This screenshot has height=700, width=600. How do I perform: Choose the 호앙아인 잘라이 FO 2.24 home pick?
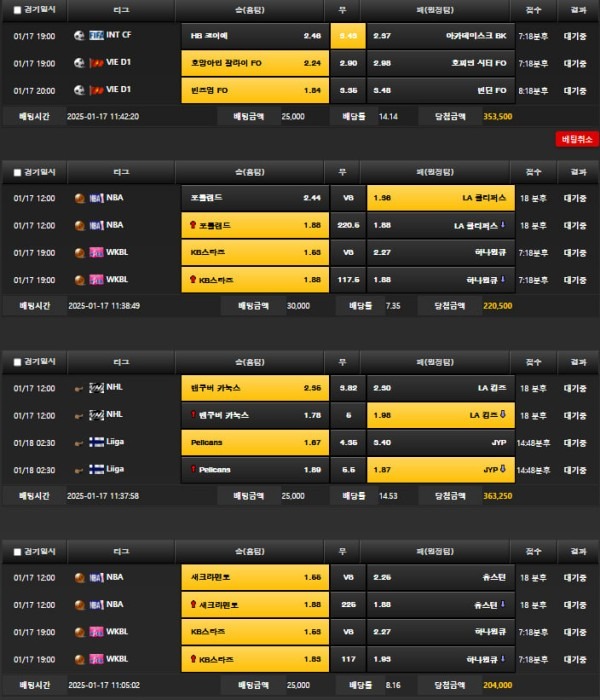(254, 62)
